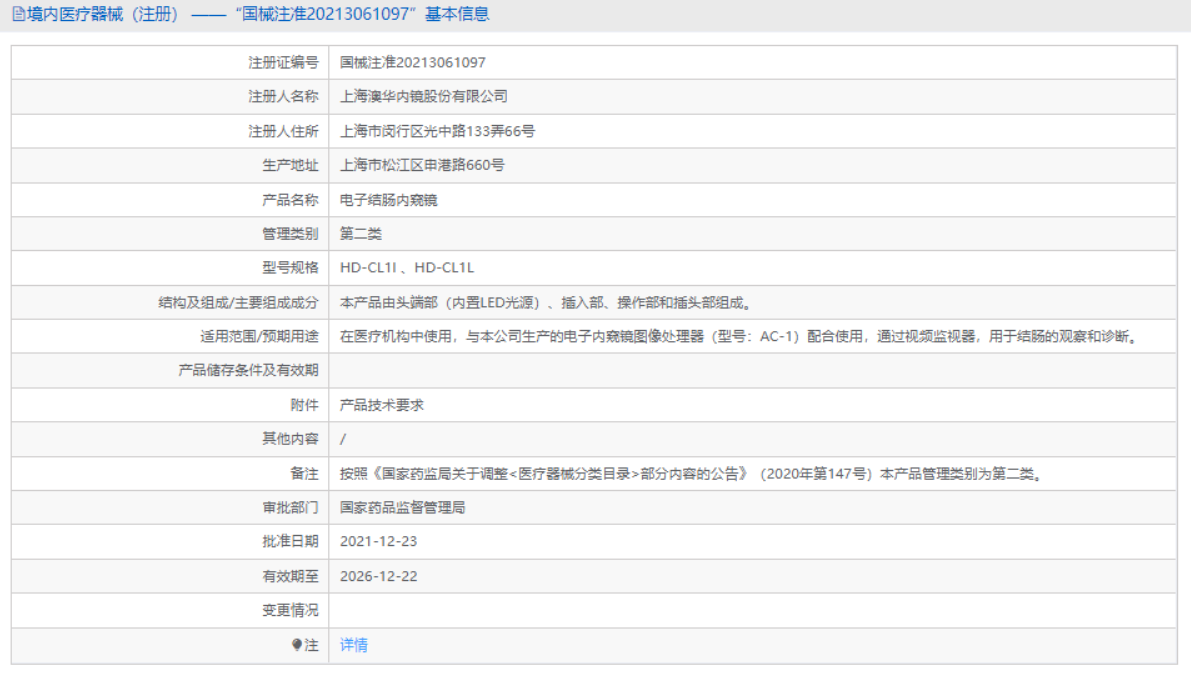The height and width of the screenshot is (675, 1191).
Task: Select attachment value 产品技术要求
Action: 381,405
